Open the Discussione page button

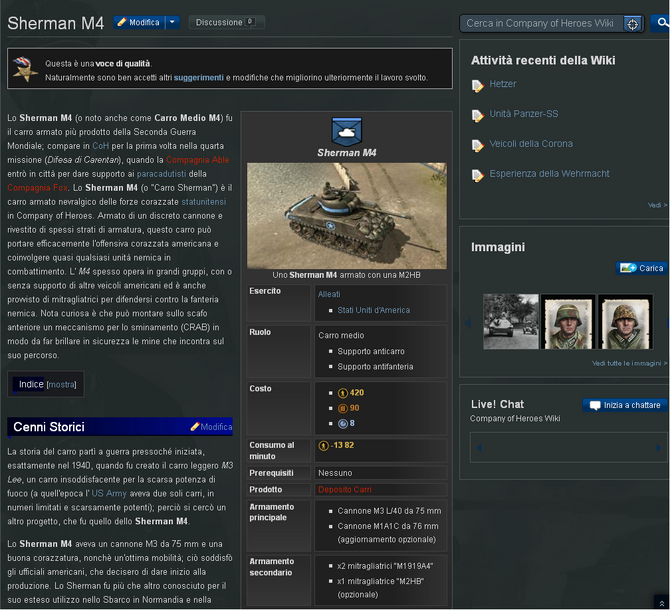[226, 22]
